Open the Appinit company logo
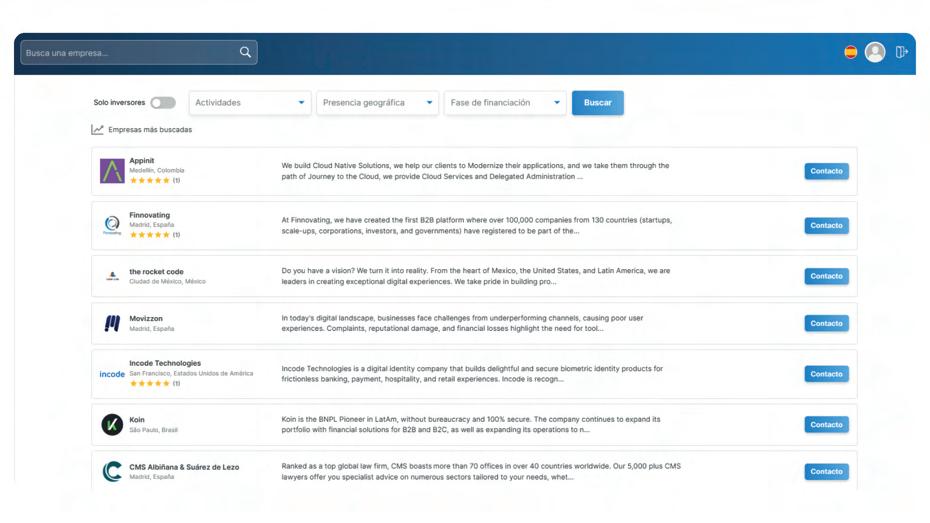930x523 pixels. 112,171
